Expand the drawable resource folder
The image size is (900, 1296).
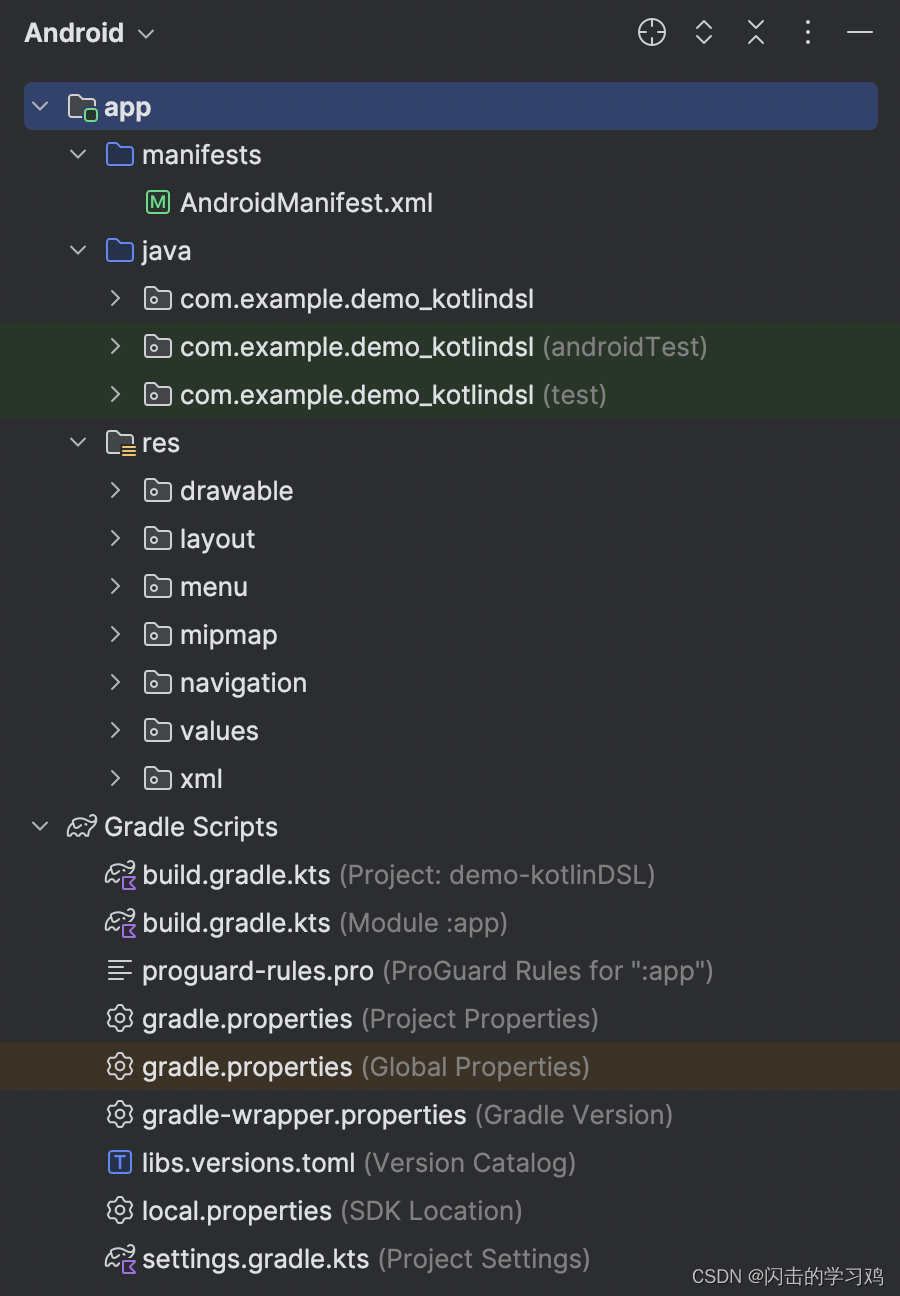click(x=116, y=490)
